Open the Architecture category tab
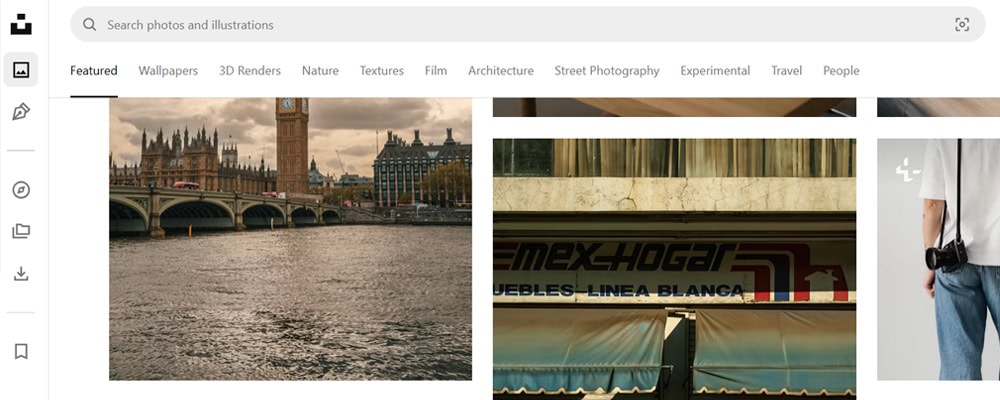The width and height of the screenshot is (1000, 400). 501,71
